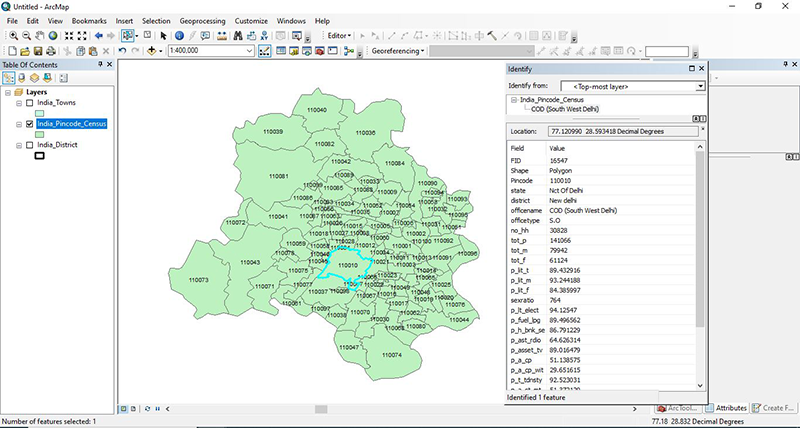Open the map scale 1:400,000 dropdown
This screenshot has height=428, width=800.
click(x=249, y=50)
